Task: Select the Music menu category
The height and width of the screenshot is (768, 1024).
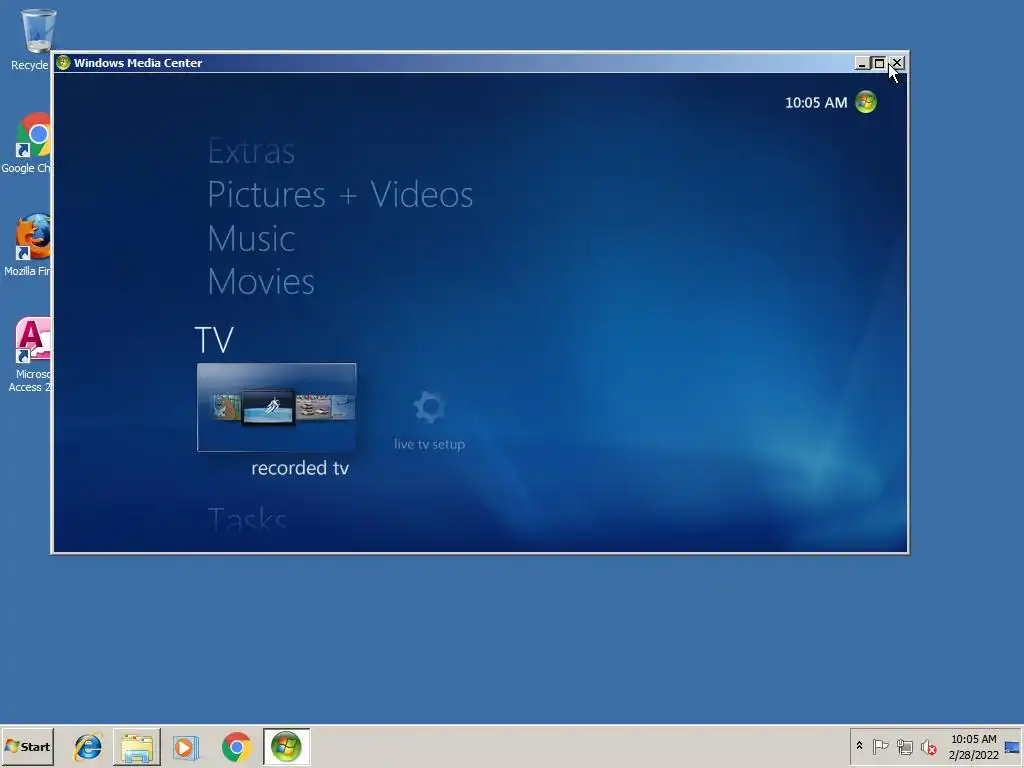Action: pyautogui.click(x=251, y=238)
